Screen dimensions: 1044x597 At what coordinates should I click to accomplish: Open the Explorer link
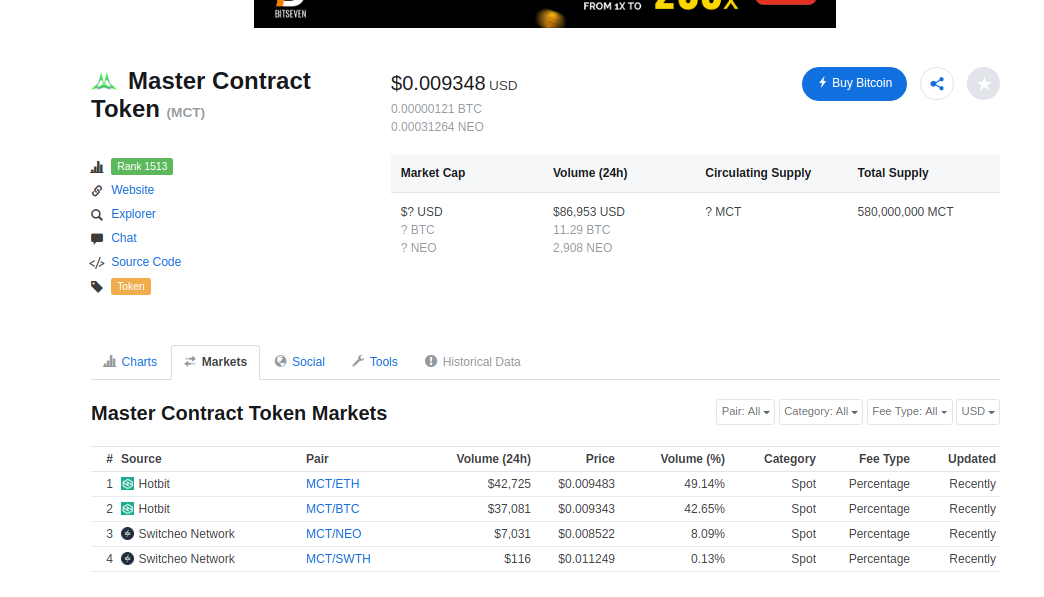[133, 214]
